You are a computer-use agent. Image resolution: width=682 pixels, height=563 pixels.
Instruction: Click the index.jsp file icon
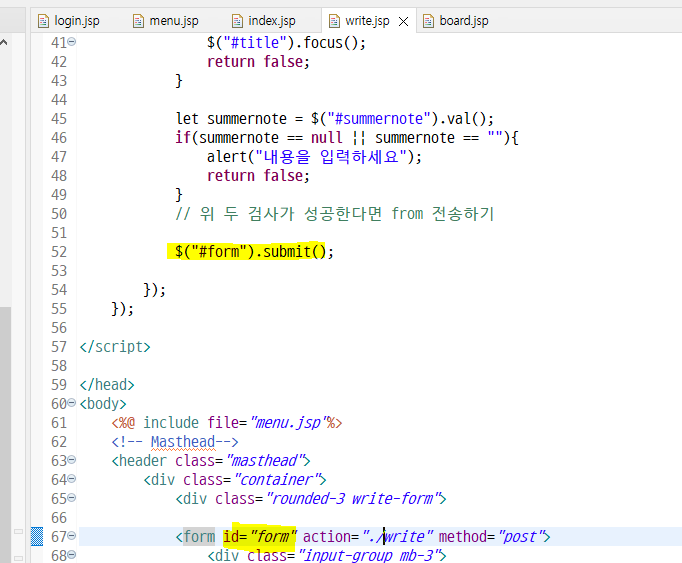[x=237, y=20]
